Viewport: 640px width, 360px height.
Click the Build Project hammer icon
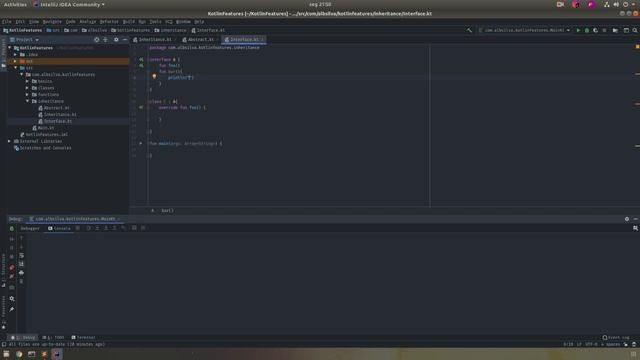click(469, 30)
